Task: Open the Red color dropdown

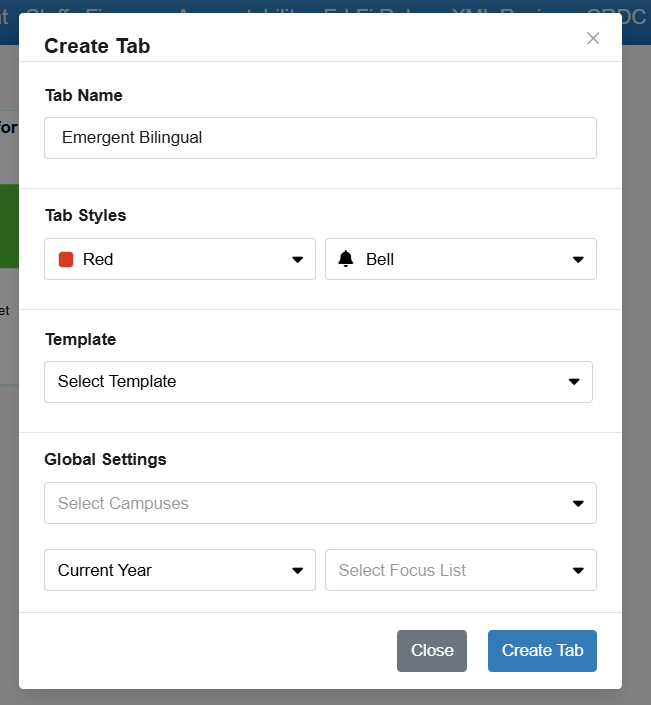Action: tap(180, 259)
